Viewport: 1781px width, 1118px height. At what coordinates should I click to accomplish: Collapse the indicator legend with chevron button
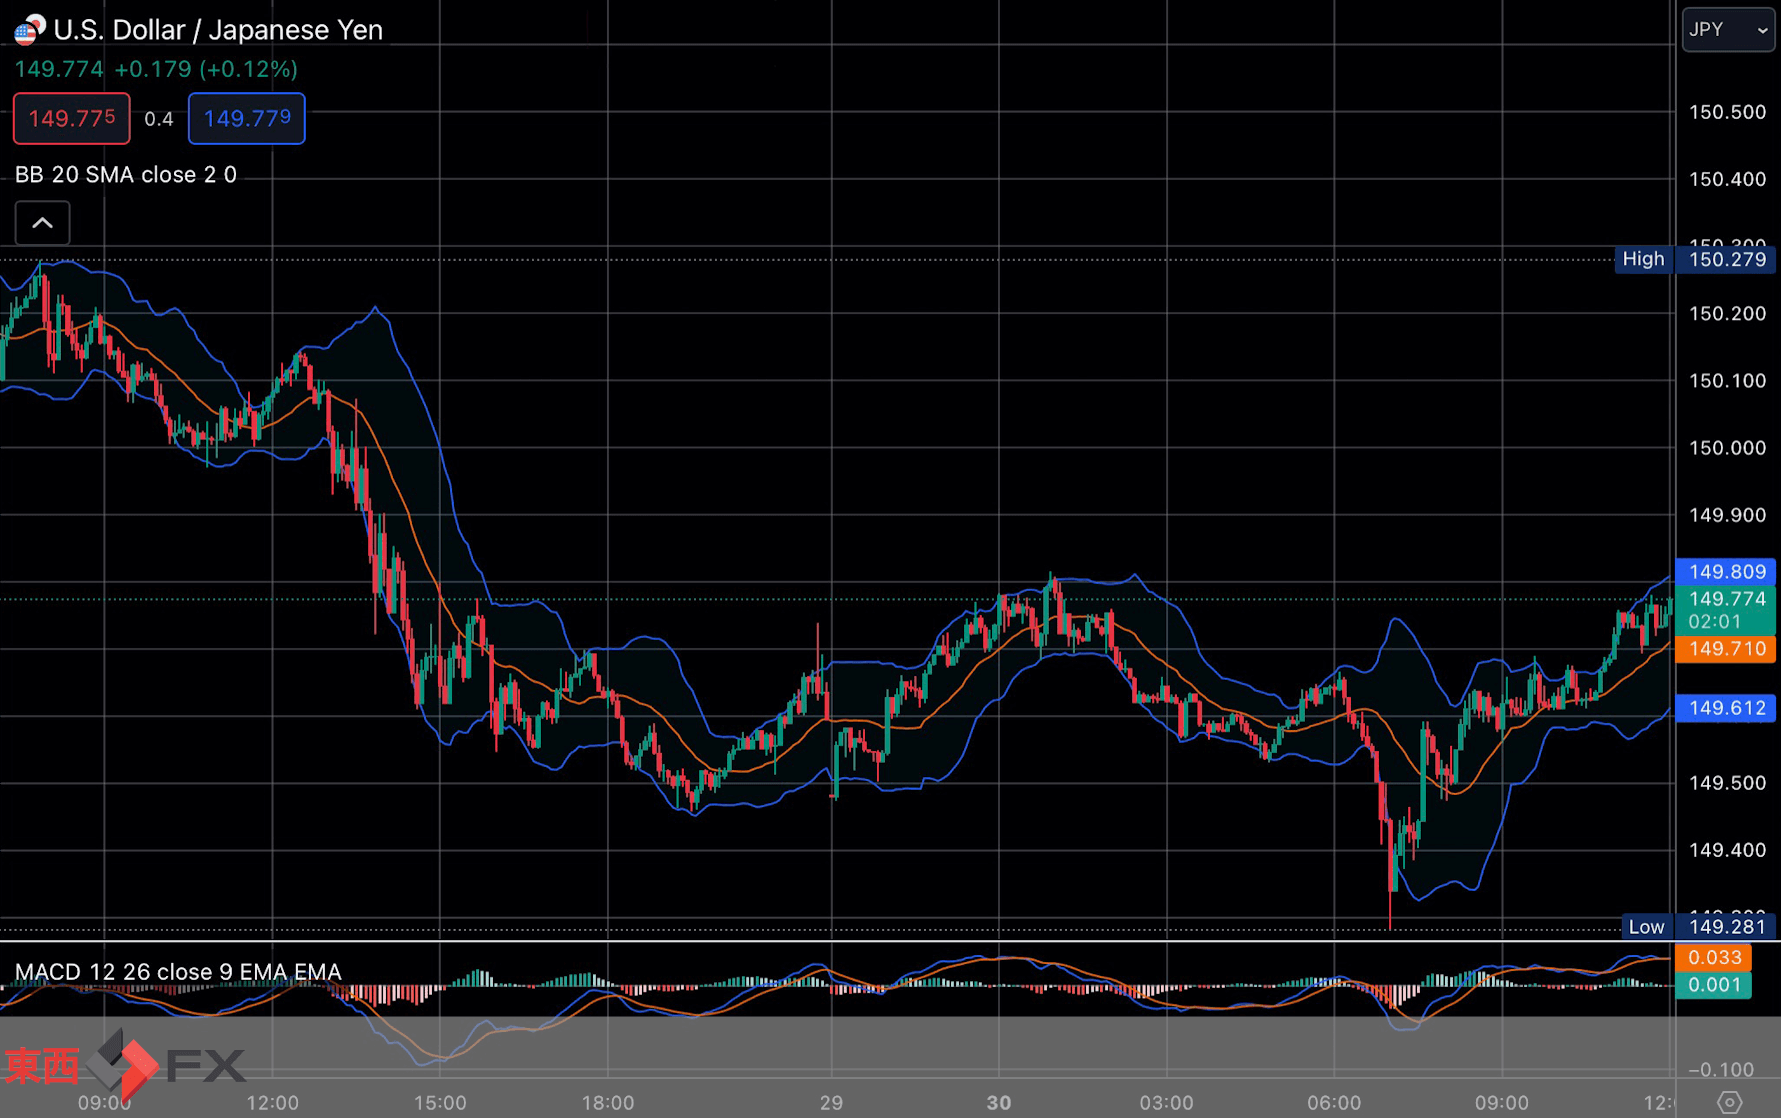pyautogui.click(x=42, y=223)
